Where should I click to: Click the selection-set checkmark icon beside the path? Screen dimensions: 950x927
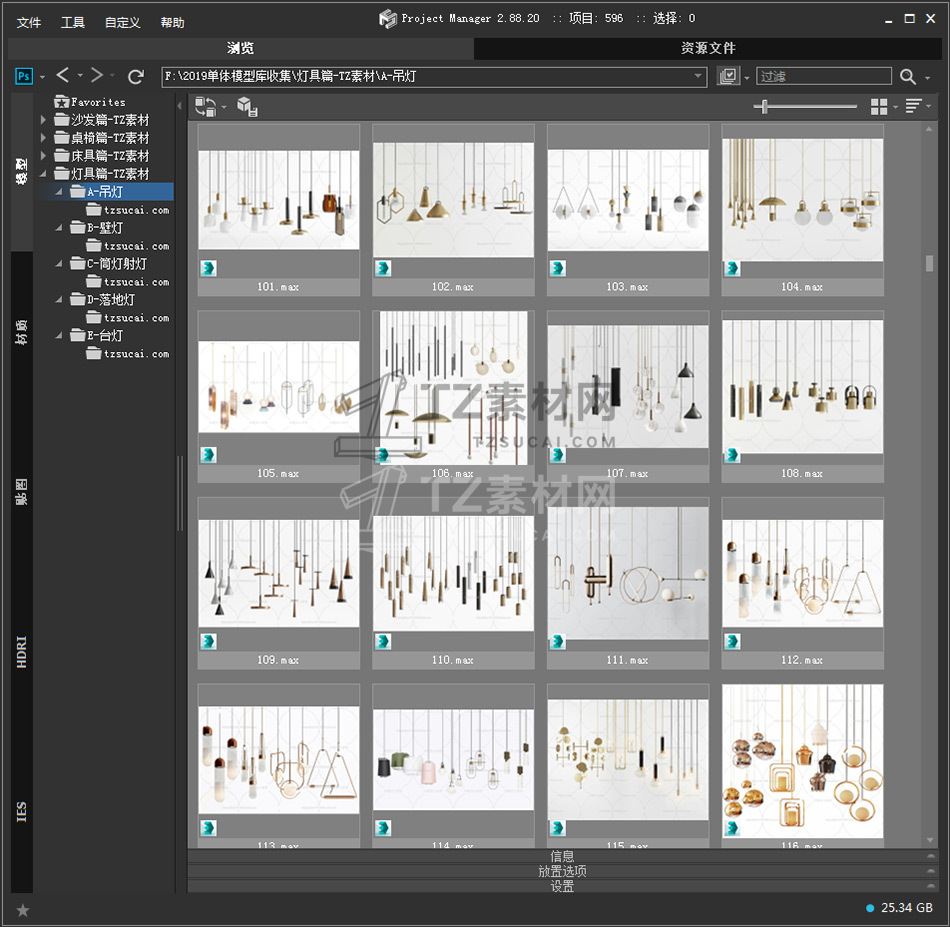pyautogui.click(x=729, y=76)
